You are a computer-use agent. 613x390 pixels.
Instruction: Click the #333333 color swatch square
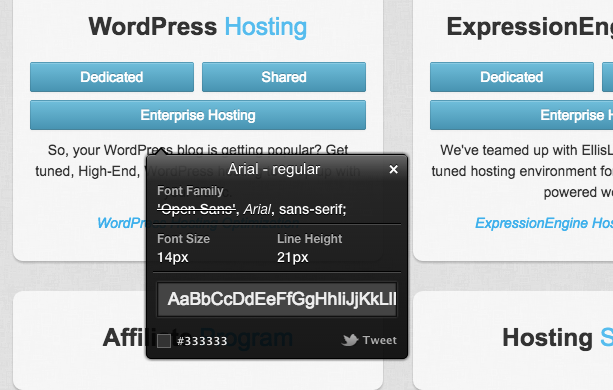tap(164, 341)
